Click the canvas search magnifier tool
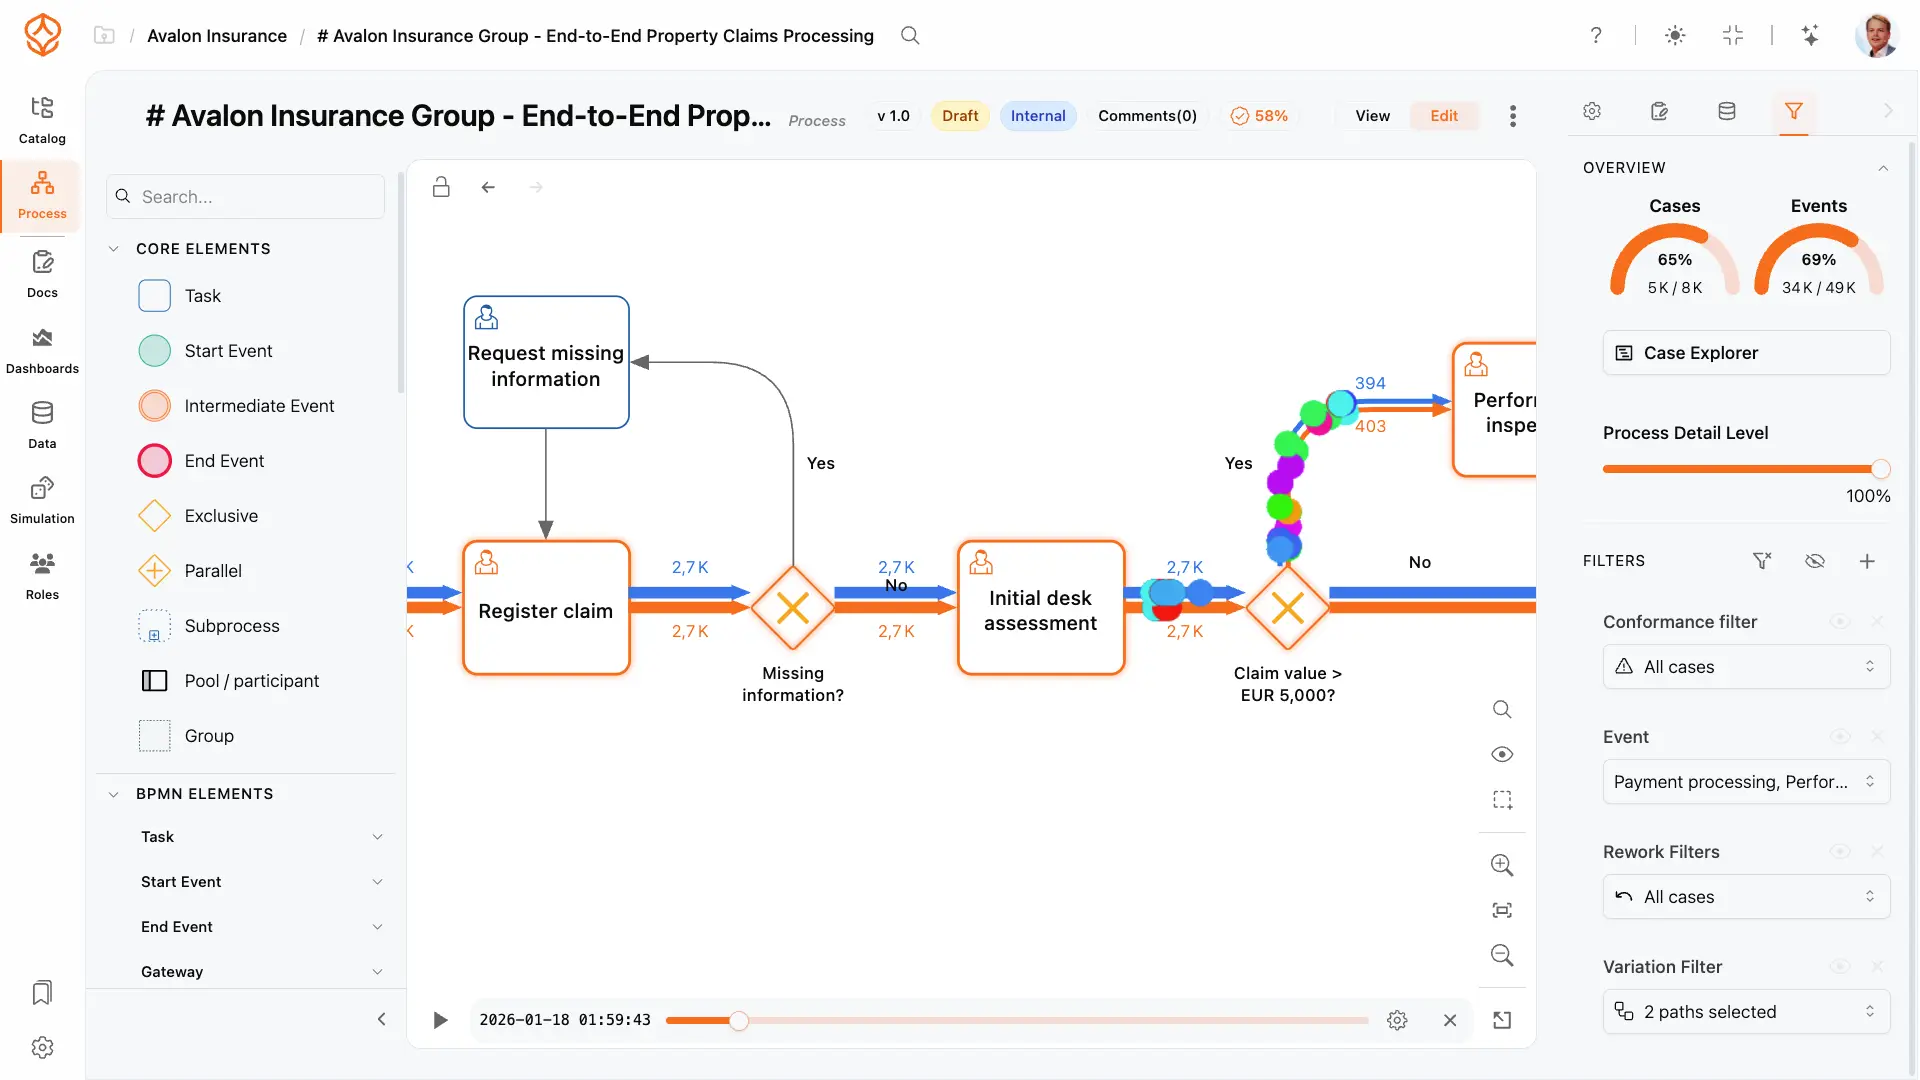This screenshot has width=1920, height=1080. (1502, 709)
